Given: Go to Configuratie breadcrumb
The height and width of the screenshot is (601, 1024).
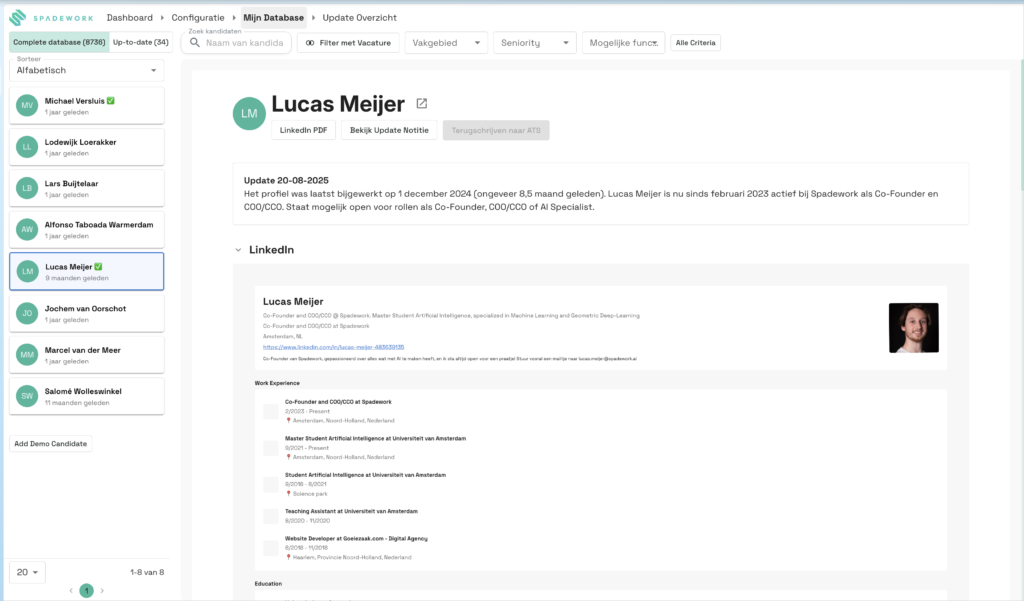Looking at the screenshot, I should [x=198, y=18].
